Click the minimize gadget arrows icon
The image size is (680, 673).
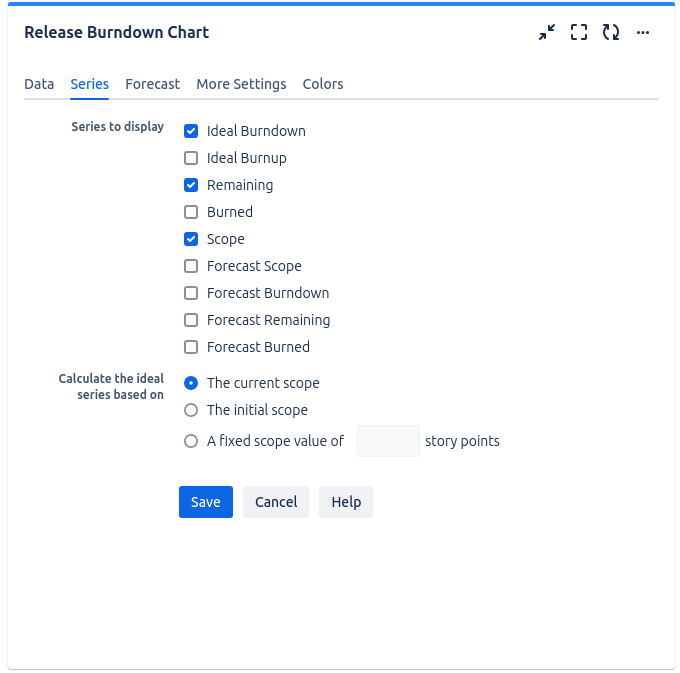click(546, 32)
